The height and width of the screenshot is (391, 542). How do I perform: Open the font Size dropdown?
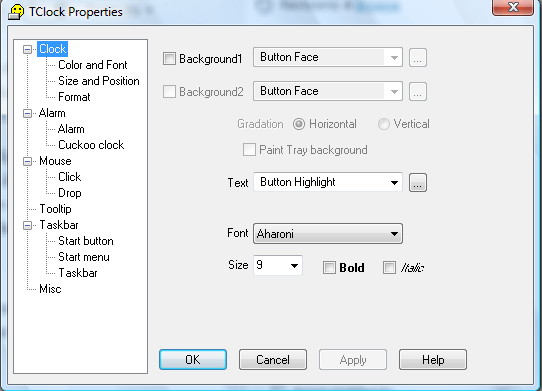coord(278,266)
